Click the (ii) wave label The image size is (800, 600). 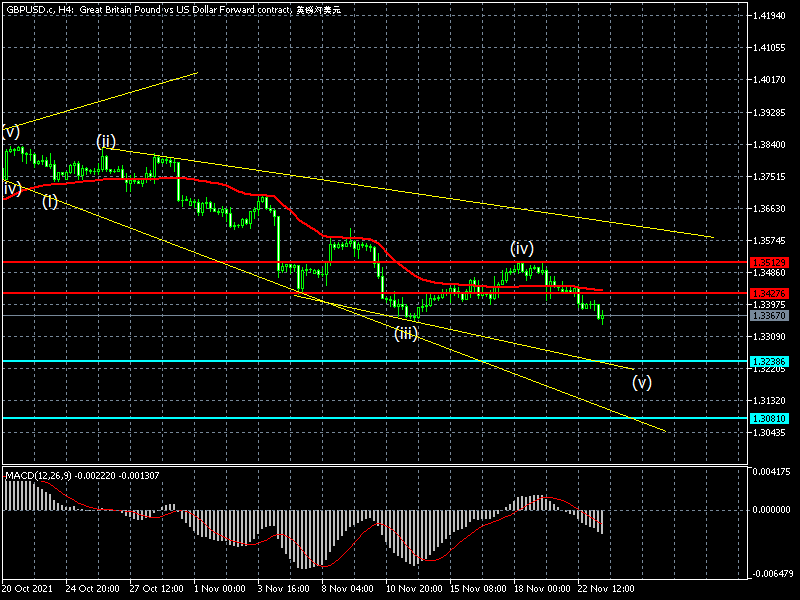[x=106, y=141]
